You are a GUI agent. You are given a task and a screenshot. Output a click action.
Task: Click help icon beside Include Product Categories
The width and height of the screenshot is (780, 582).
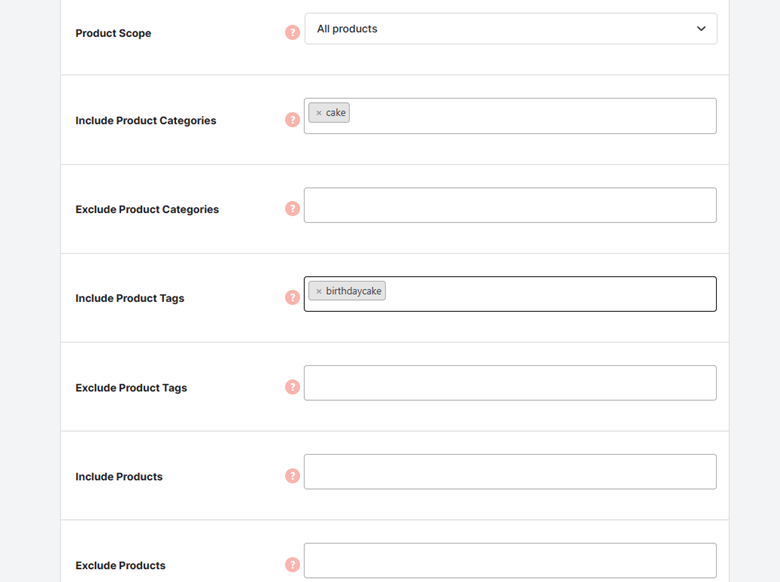(292, 120)
